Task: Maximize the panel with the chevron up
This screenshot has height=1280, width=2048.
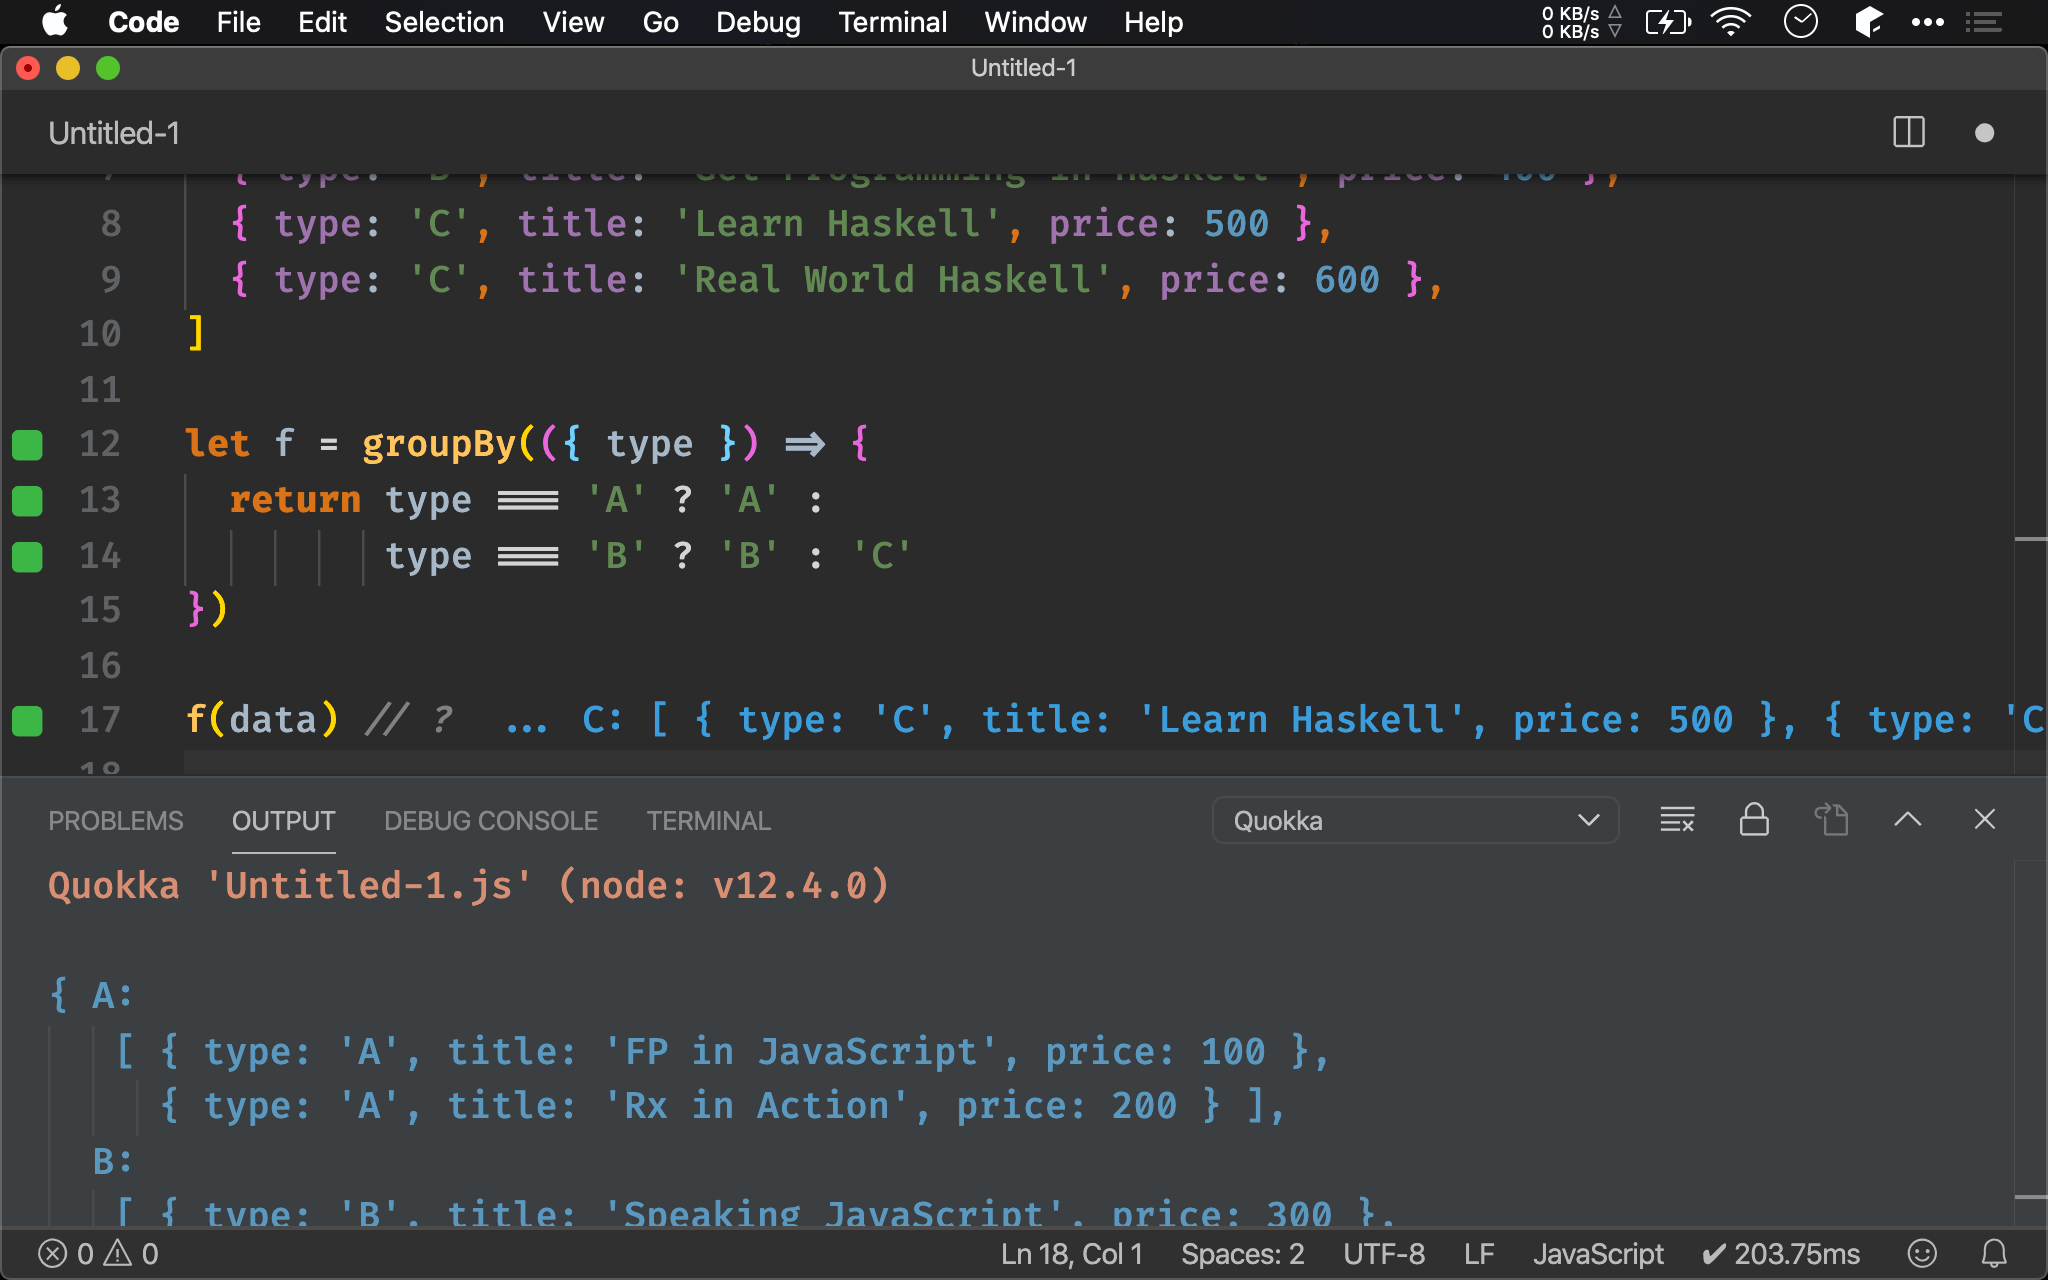Action: (x=1908, y=820)
